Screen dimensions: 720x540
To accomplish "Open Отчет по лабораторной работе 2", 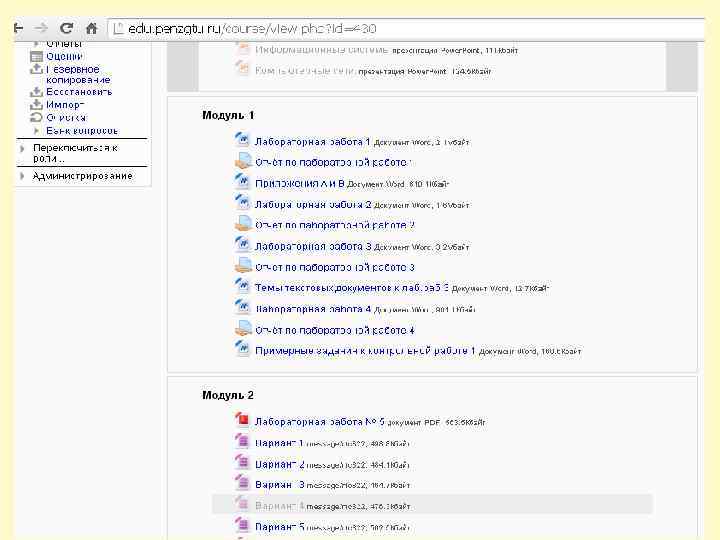I will click(x=335, y=225).
